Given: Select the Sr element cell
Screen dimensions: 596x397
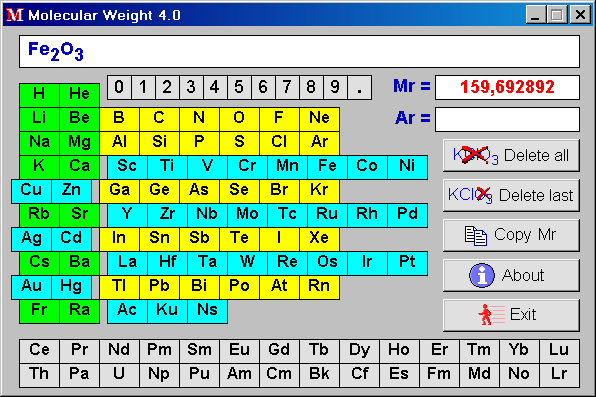Looking at the screenshot, I should coord(79,215).
